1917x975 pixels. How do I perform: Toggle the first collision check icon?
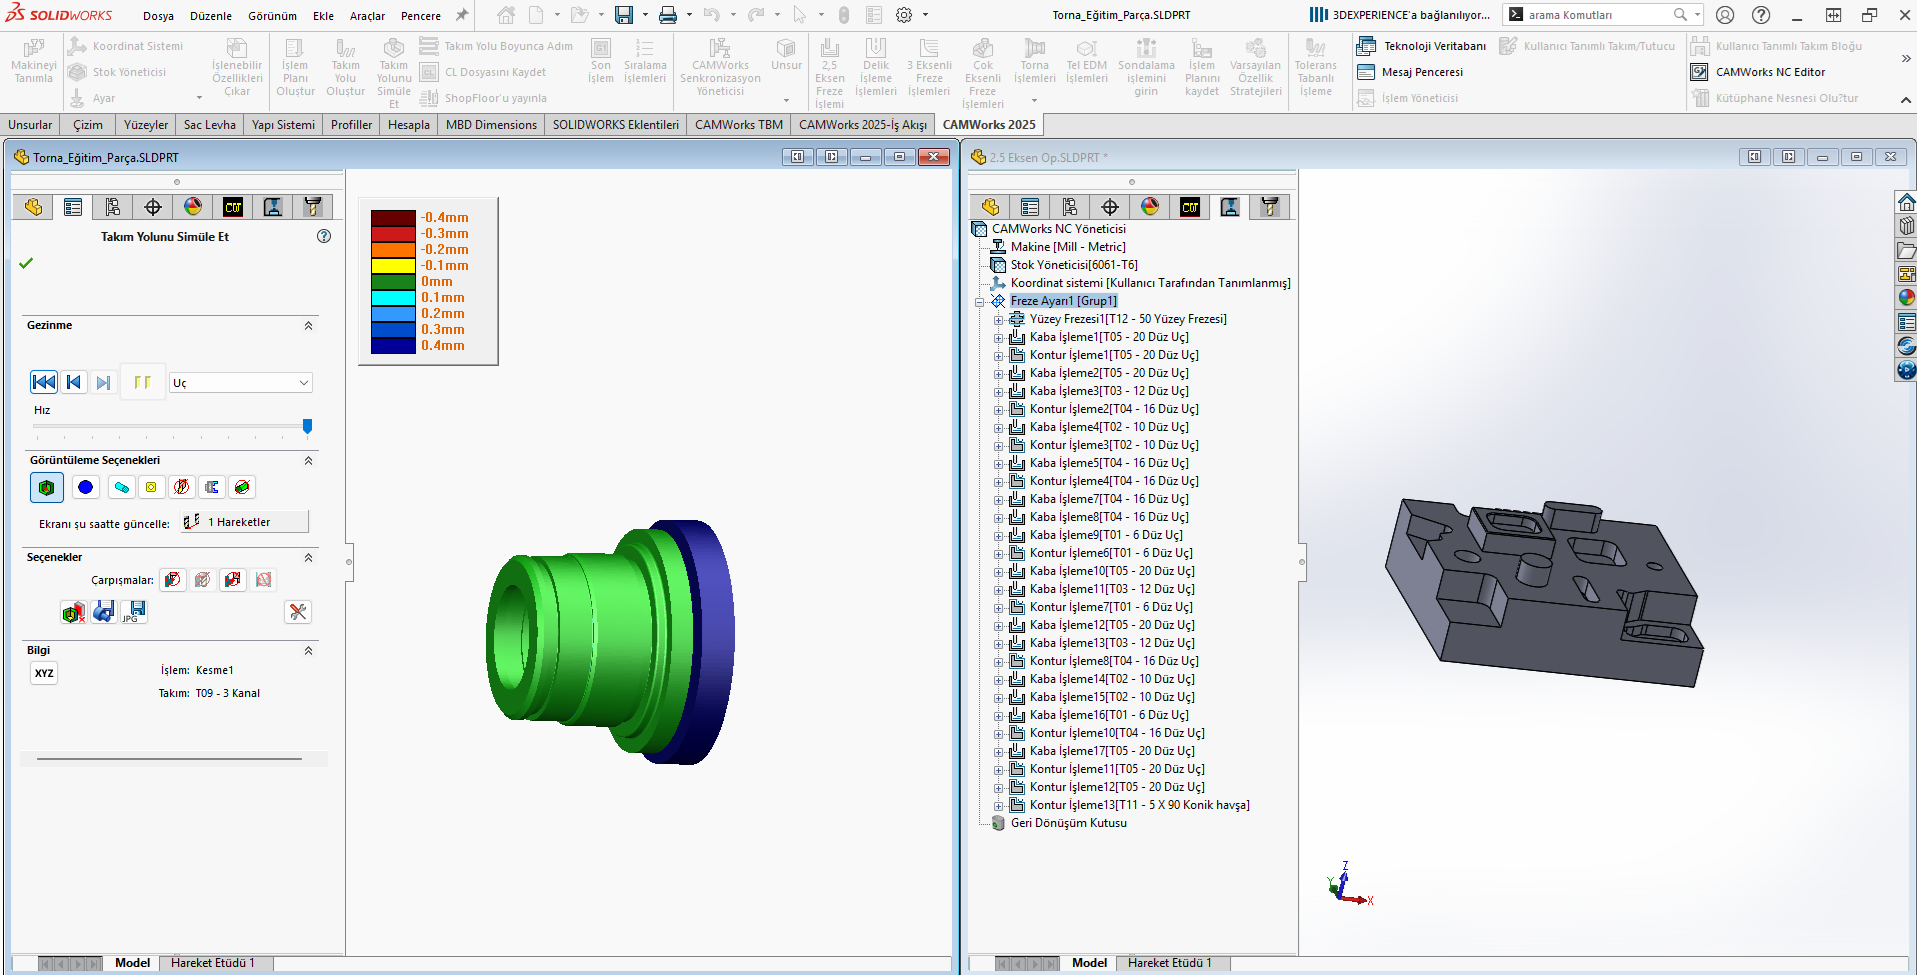[x=173, y=580]
